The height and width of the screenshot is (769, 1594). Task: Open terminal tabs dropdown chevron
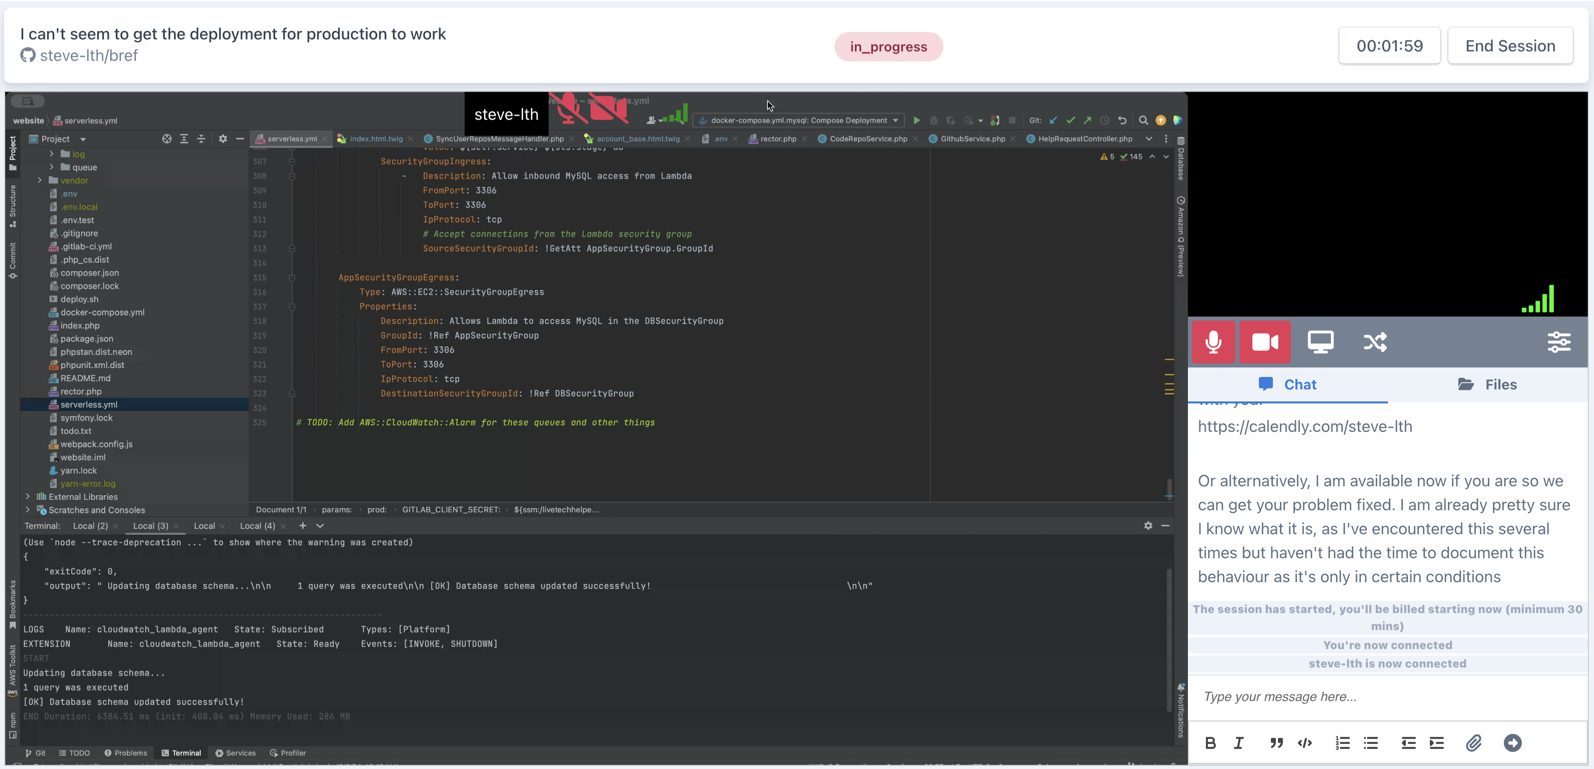click(320, 526)
